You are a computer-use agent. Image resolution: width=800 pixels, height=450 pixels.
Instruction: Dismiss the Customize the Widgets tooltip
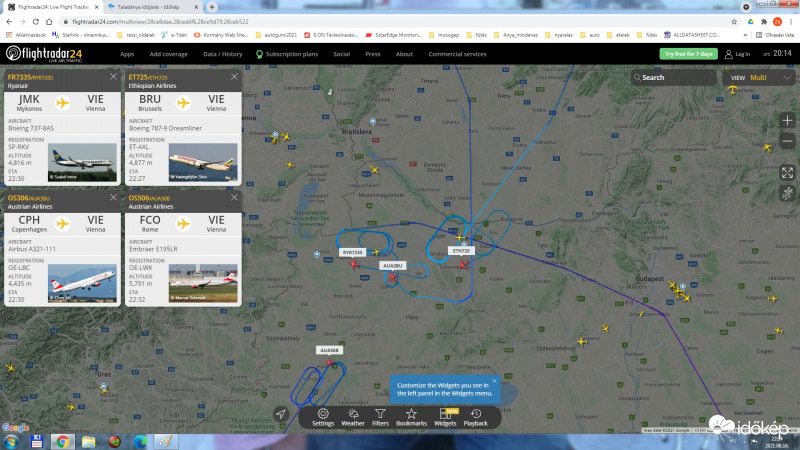coord(494,381)
